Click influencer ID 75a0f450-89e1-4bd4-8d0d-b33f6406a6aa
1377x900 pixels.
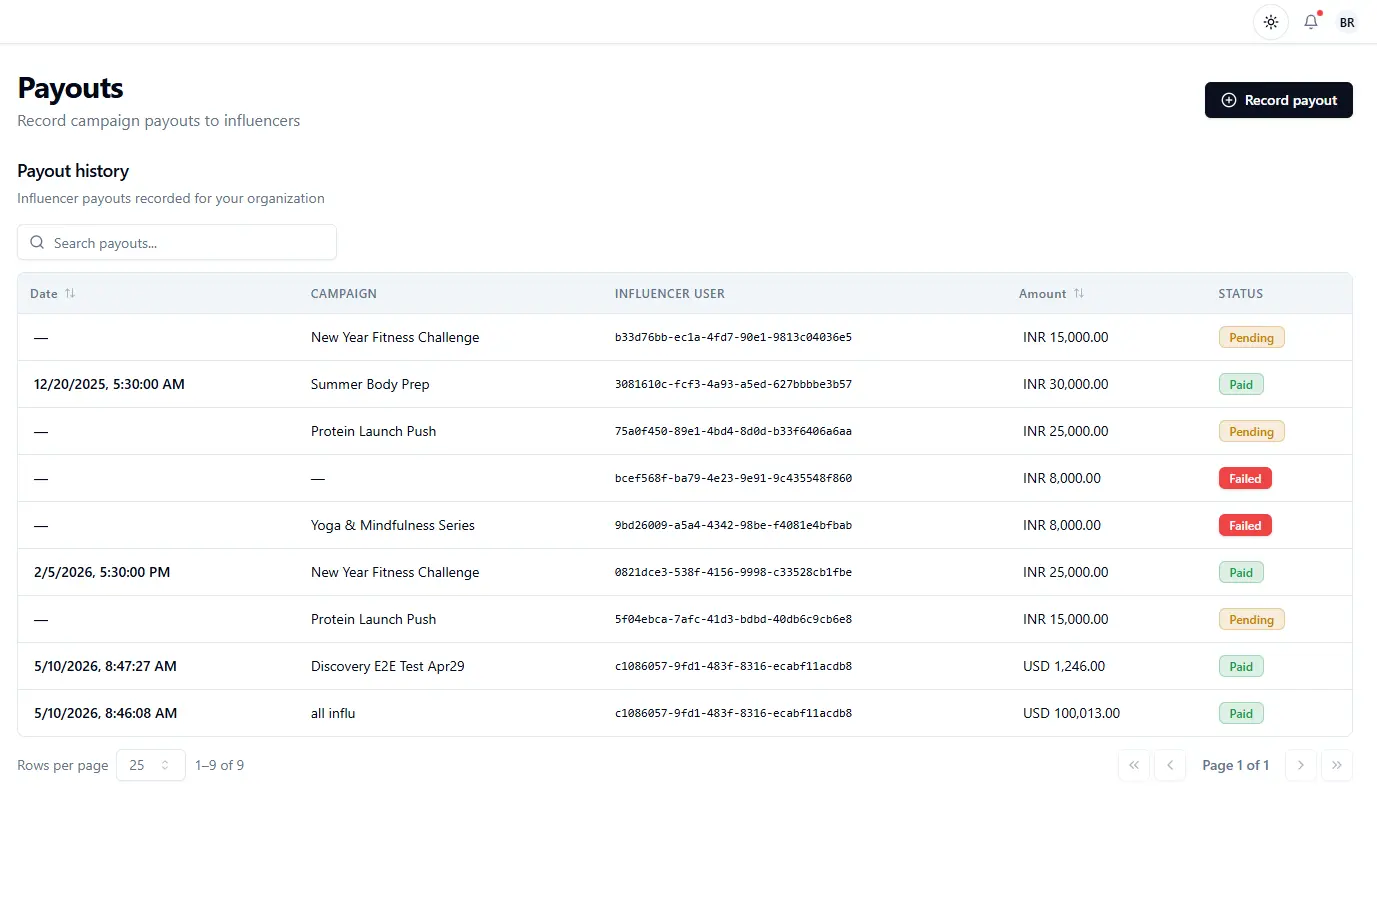733,431
